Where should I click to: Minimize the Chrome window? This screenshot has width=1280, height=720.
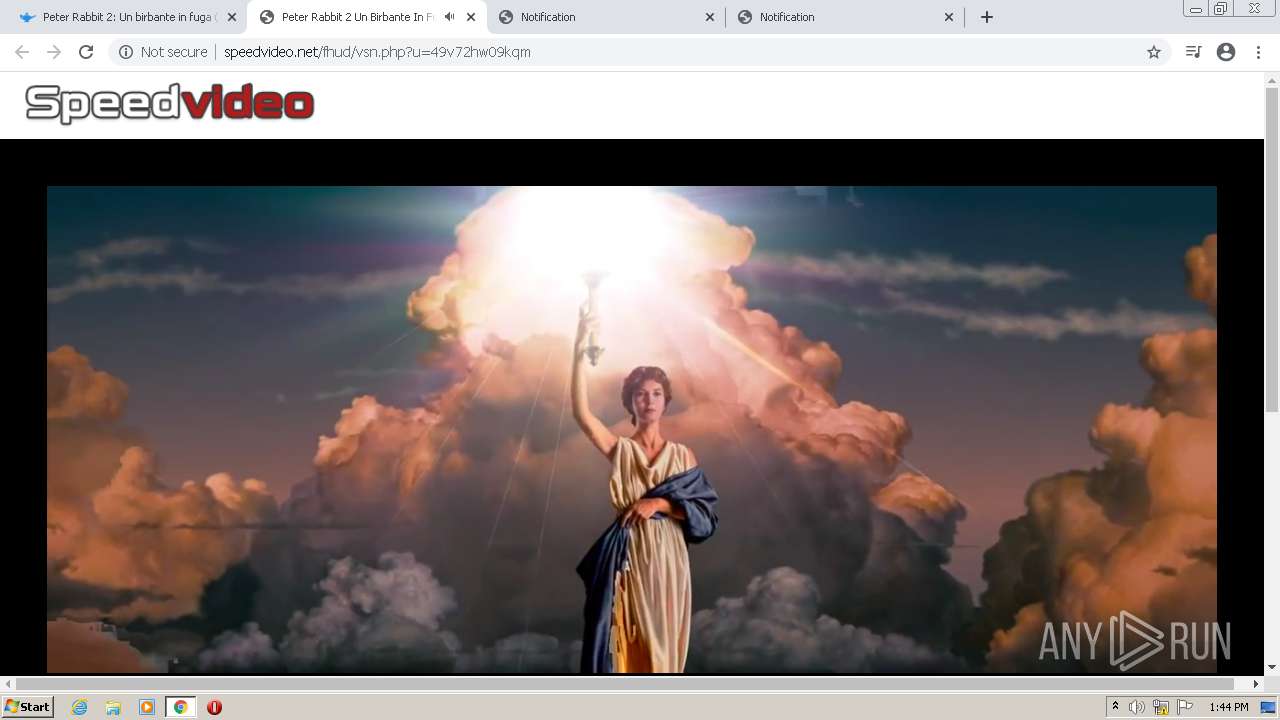(1196, 8)
